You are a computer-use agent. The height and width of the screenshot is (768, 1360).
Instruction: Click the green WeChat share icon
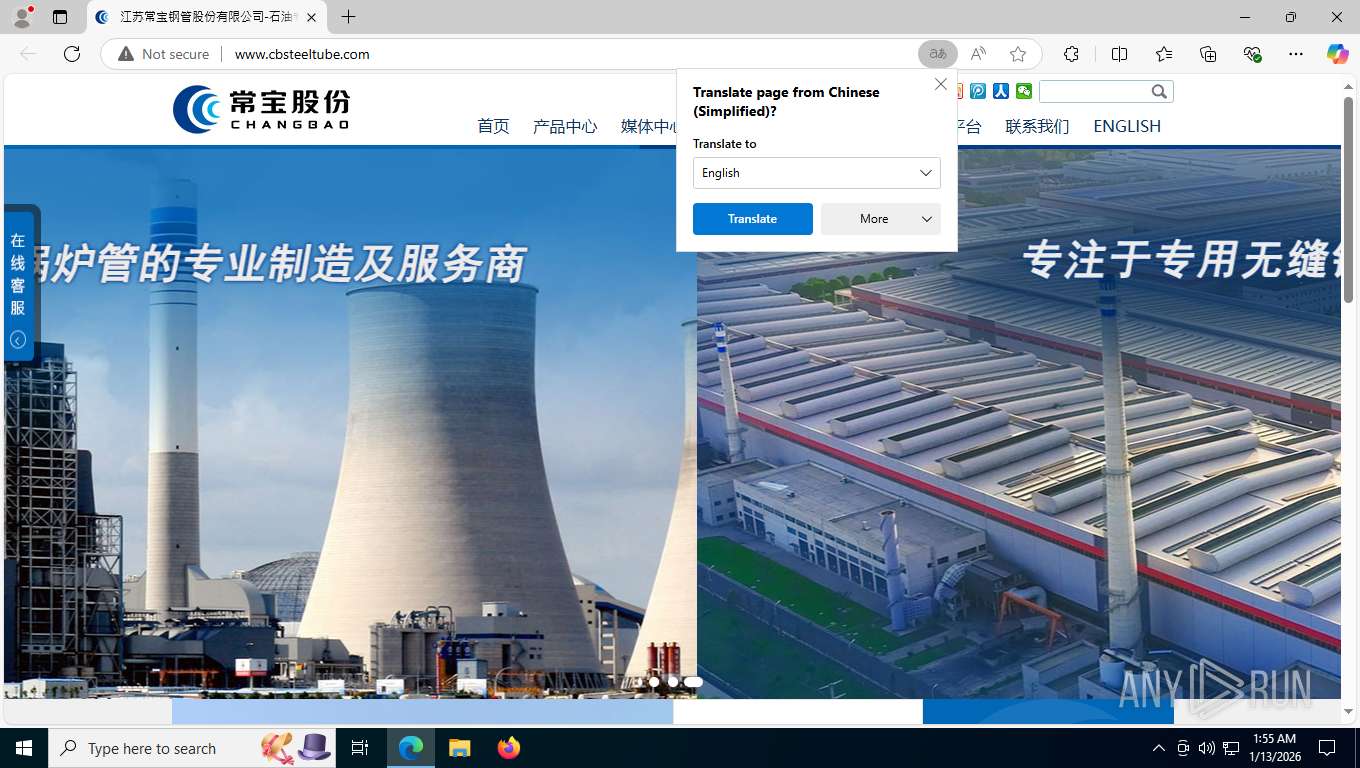tap(1023, 91)
